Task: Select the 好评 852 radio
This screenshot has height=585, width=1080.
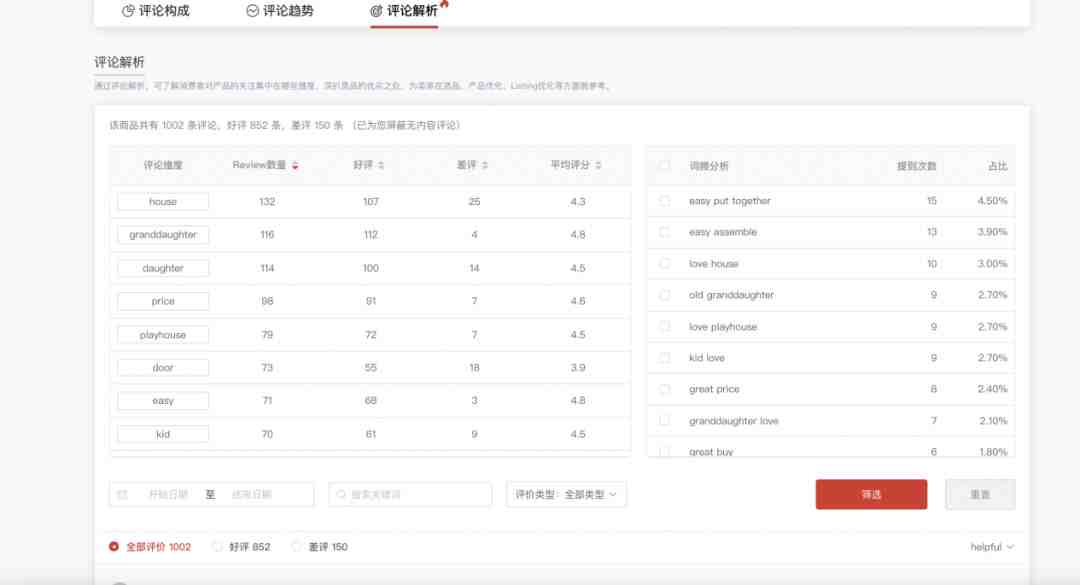Action: 217,546
